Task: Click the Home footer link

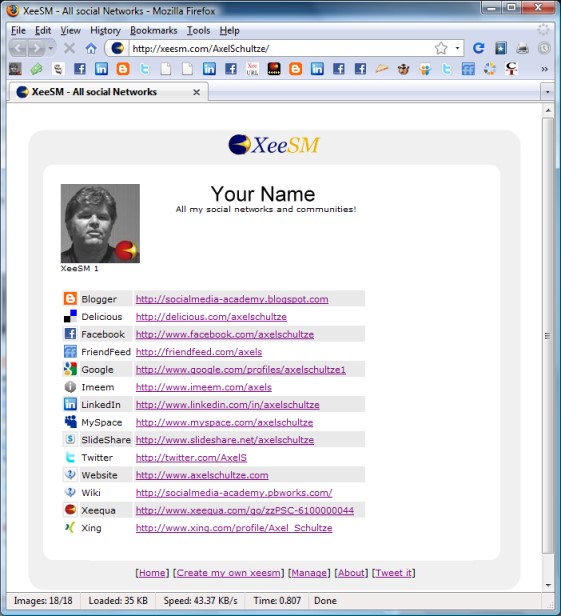Action: [x=152, y=573]
